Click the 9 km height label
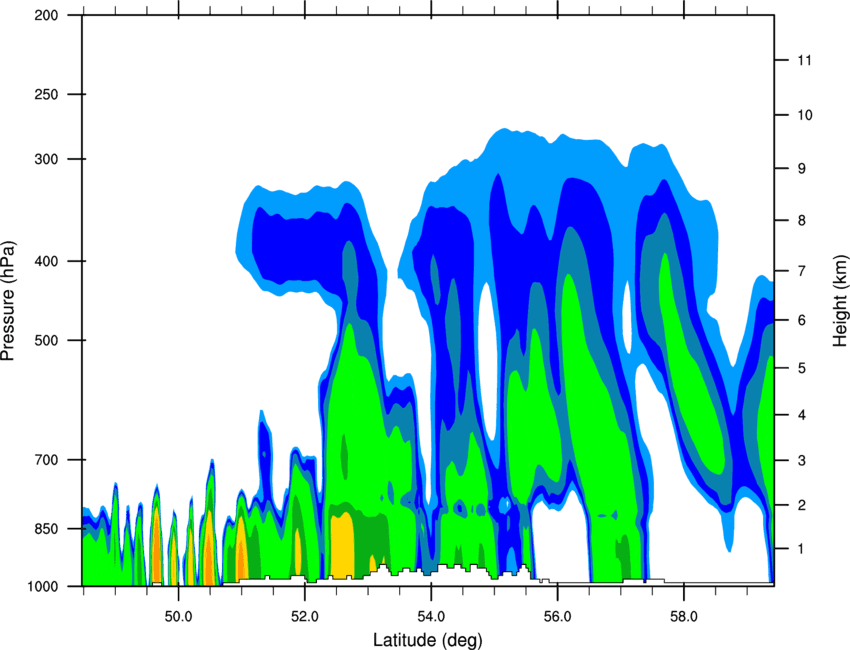The height and width of the screenshot is (650, 850). (x=802, y=168)
